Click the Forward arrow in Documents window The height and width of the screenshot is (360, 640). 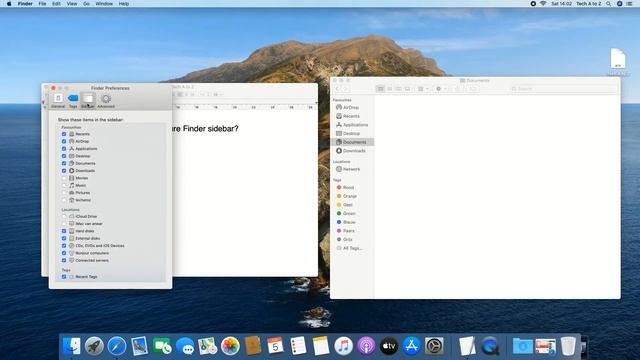coord(346,89)
